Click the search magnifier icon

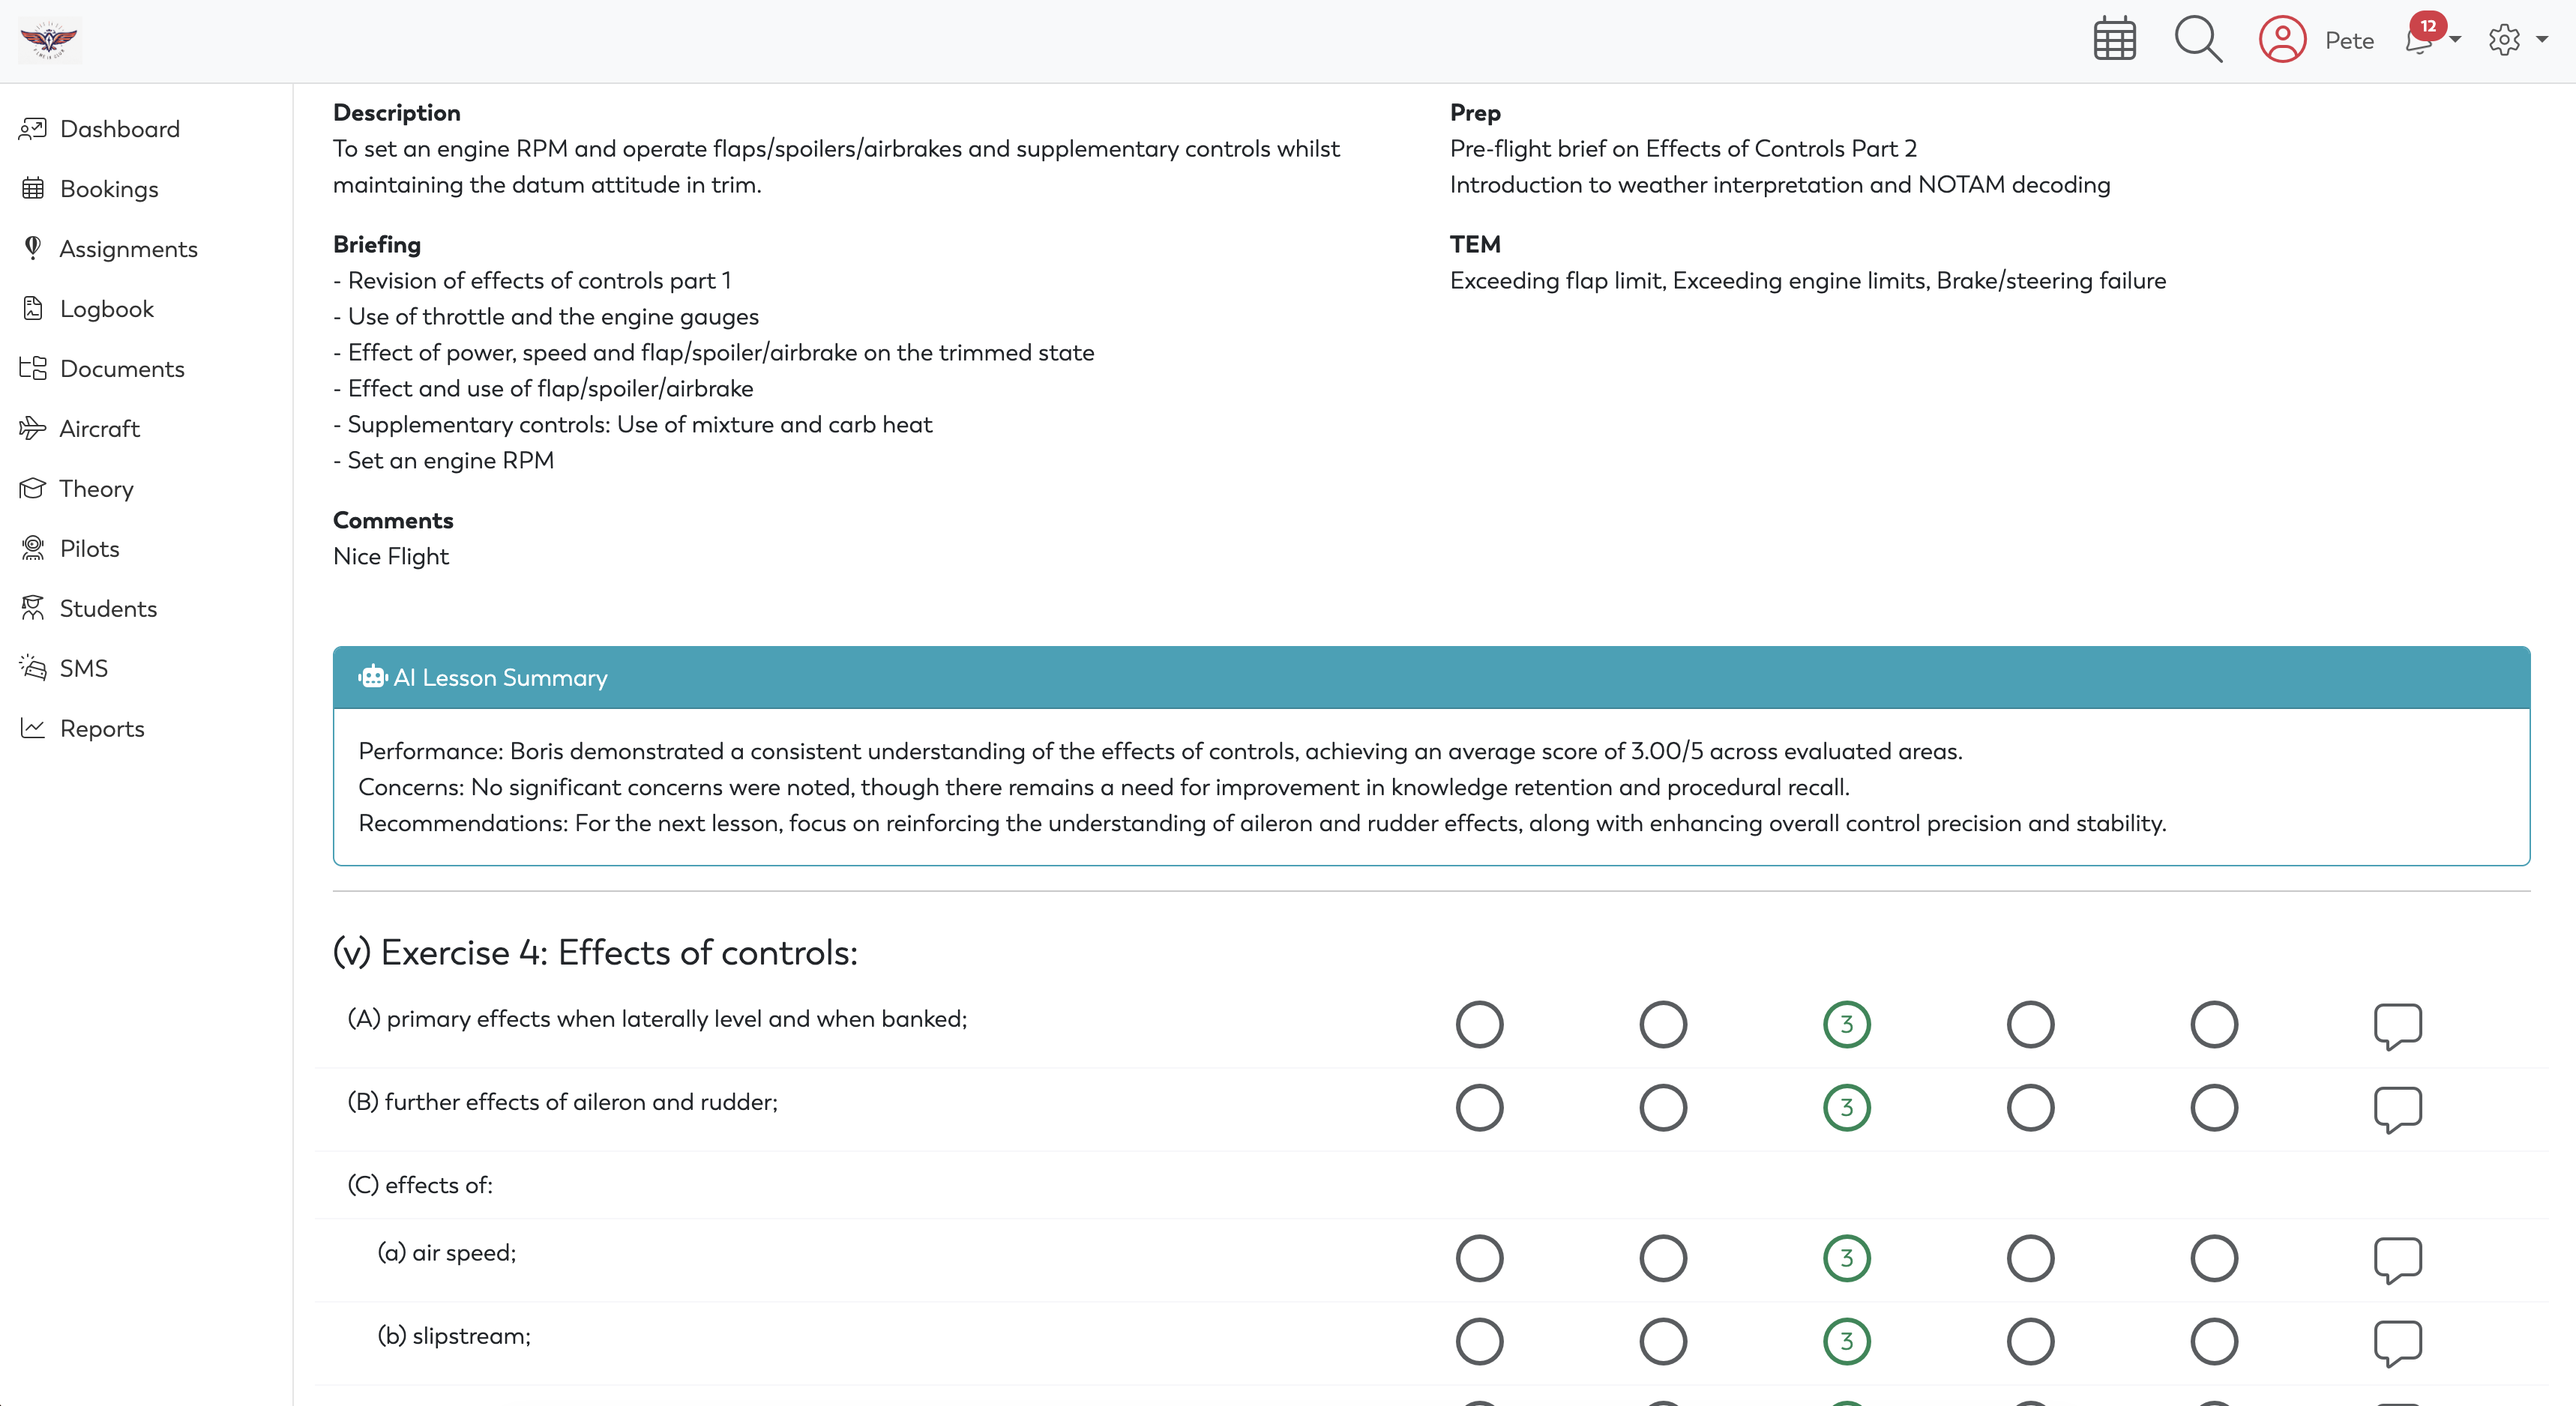[x=2198, y=40]
